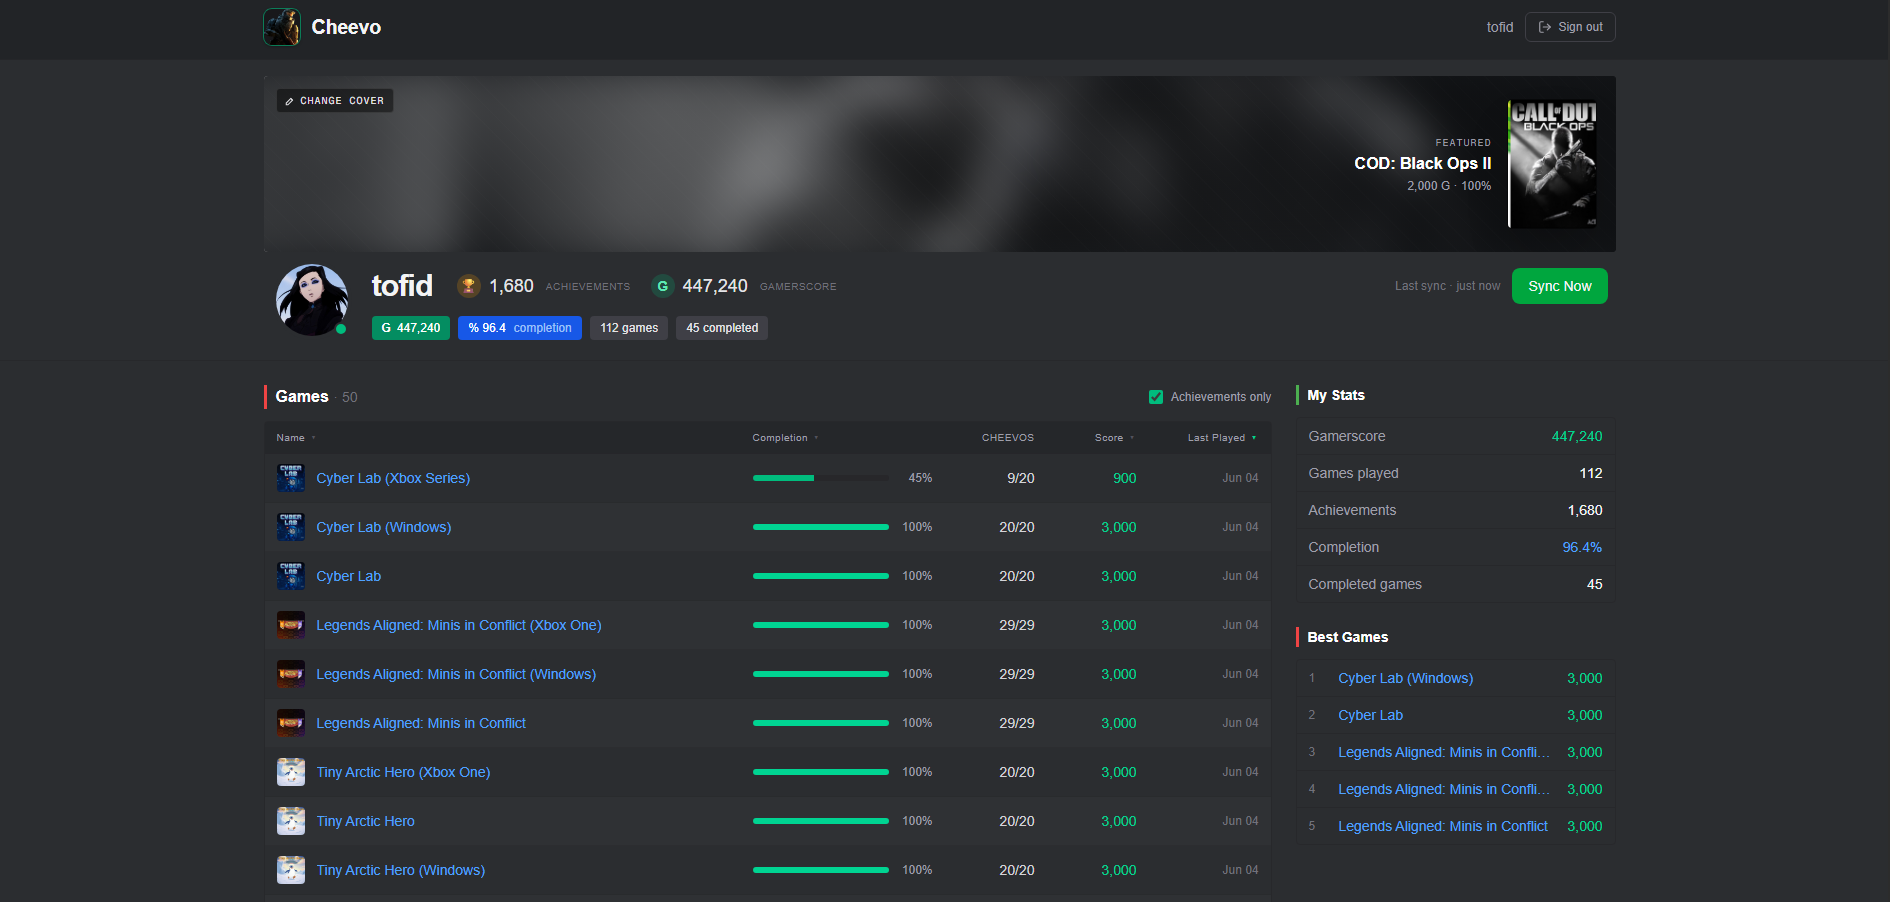Click the Games played stat row
The width and height of the screenshot is (1890, 902).
click(x=1456, y=473)
